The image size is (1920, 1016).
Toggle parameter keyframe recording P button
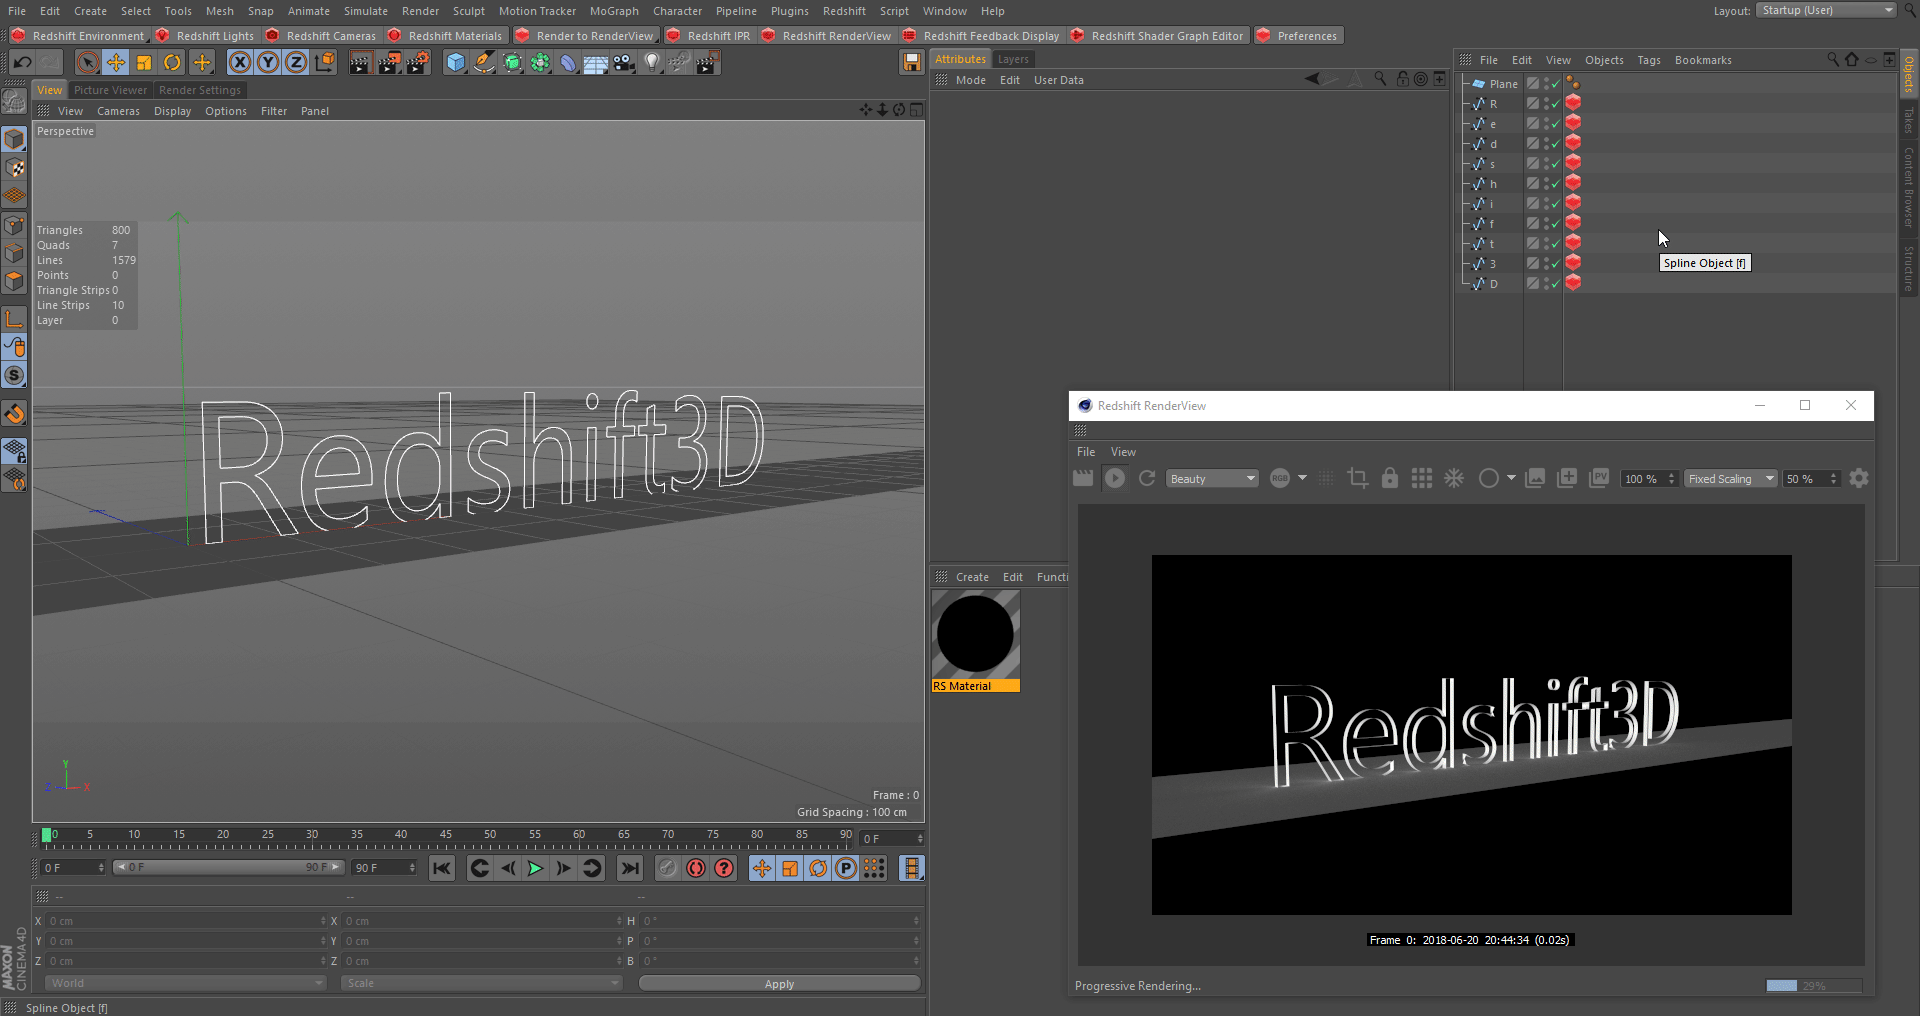[x=846, y=869]
